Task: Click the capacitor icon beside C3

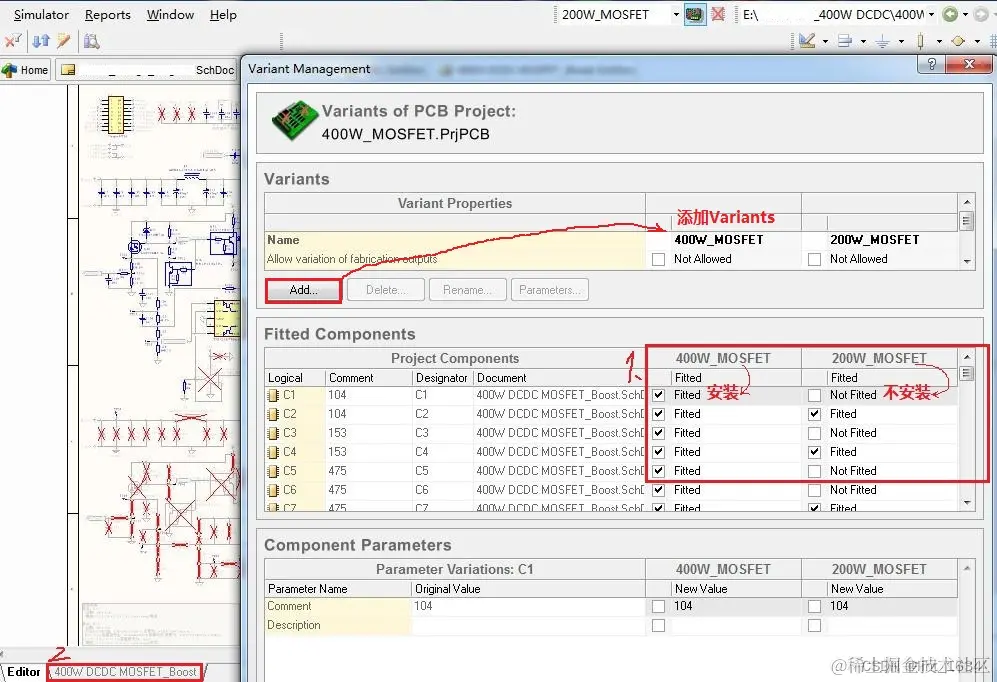Action: pos(273,433)
